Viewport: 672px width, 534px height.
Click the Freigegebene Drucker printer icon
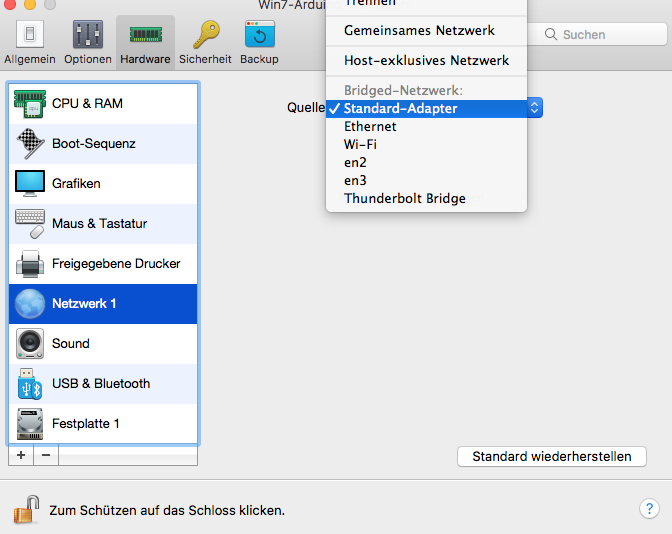30,264
